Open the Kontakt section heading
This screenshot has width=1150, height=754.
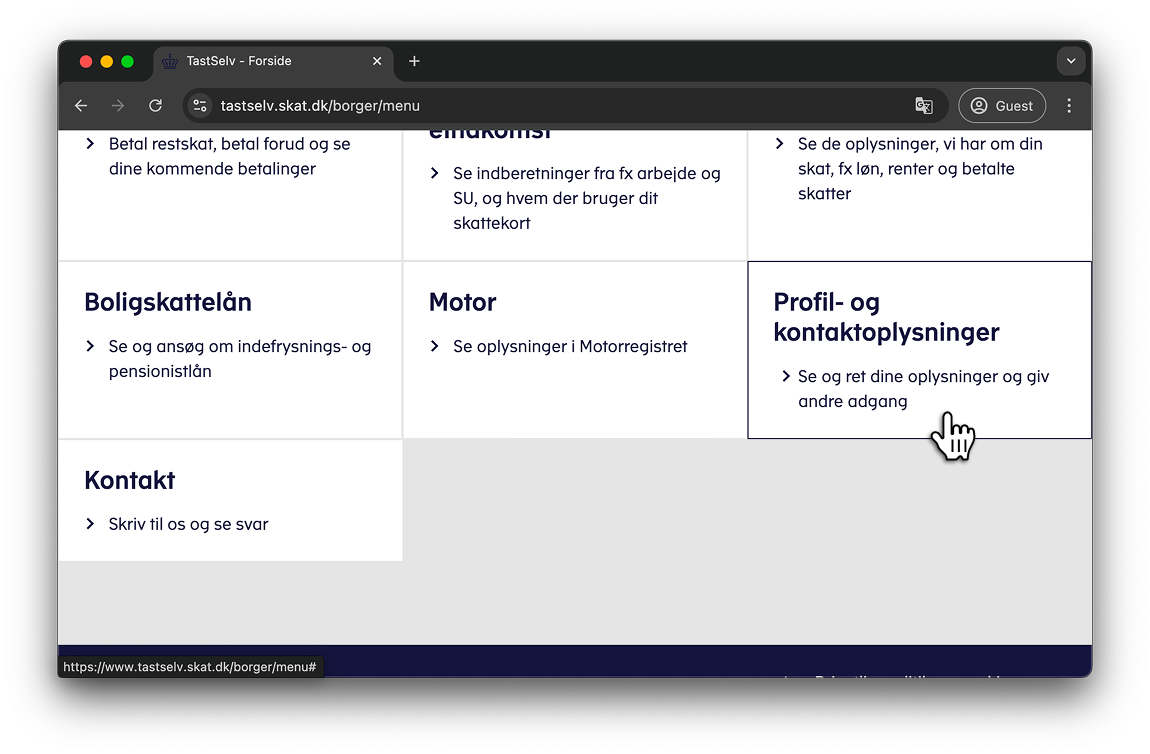click(130, 480)
